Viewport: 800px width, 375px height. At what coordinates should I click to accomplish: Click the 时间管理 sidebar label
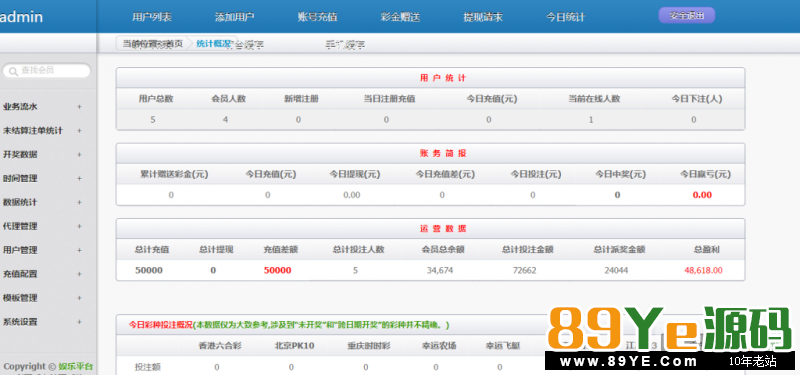tap(20, 179)
